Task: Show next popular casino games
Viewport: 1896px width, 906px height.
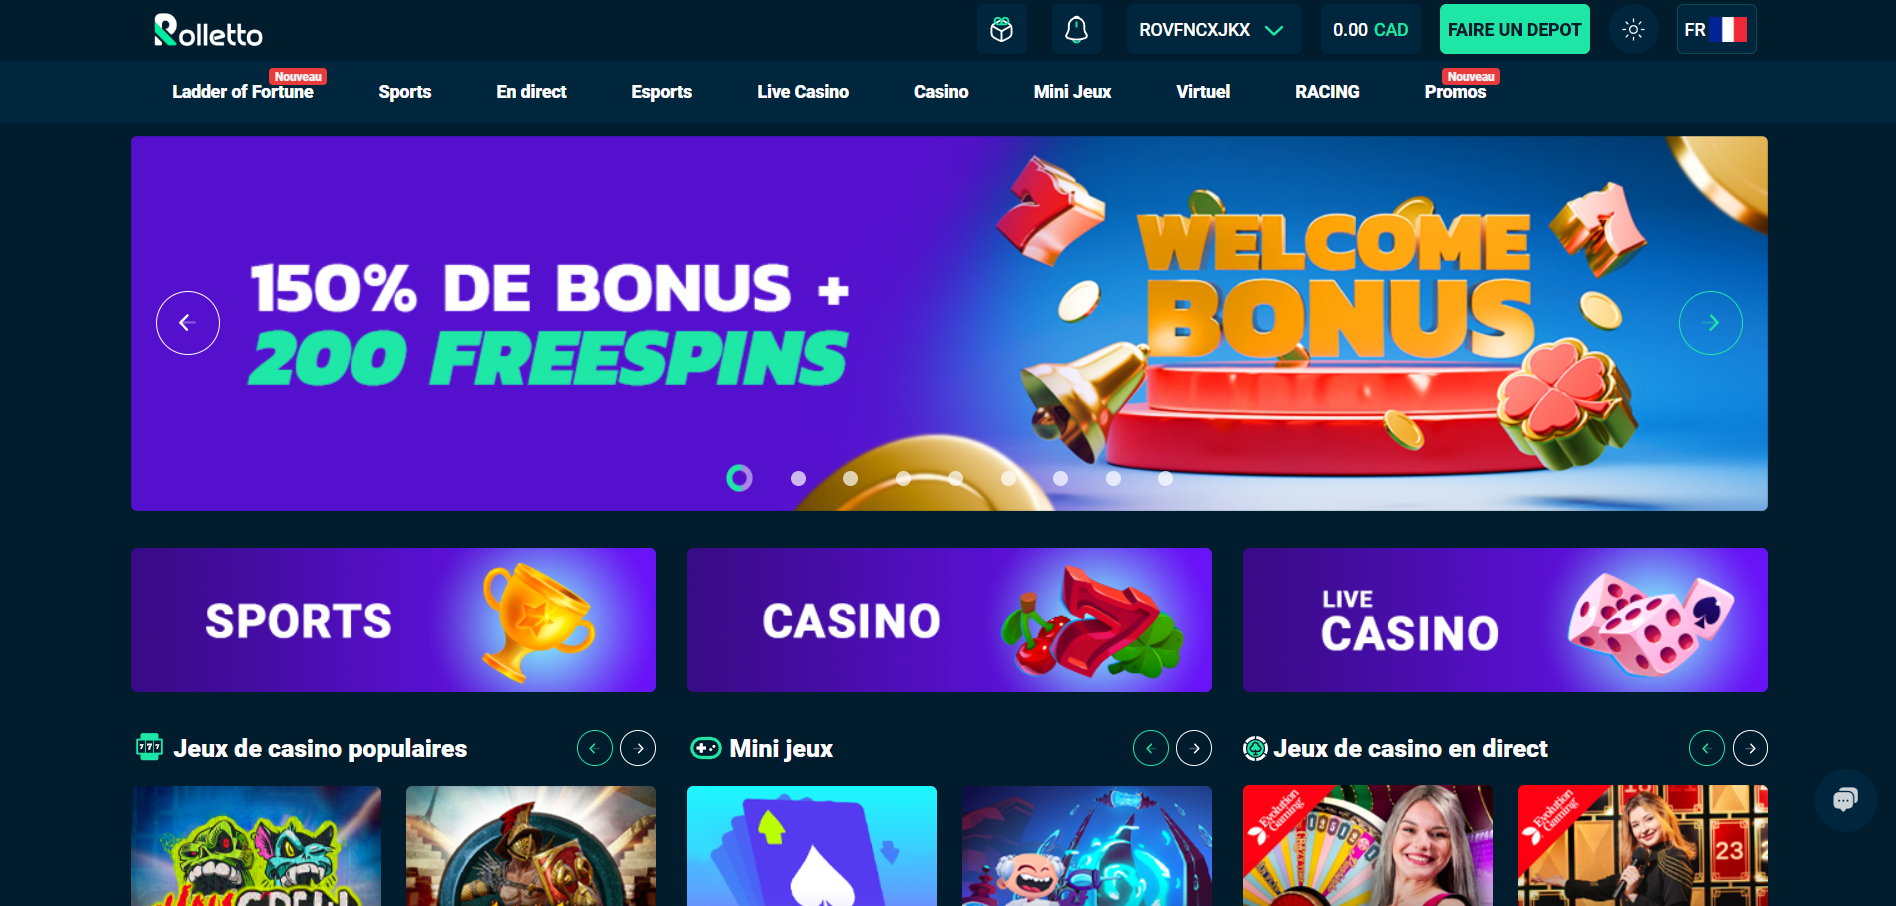Action: pyautogui.click(x=638, y=748)
